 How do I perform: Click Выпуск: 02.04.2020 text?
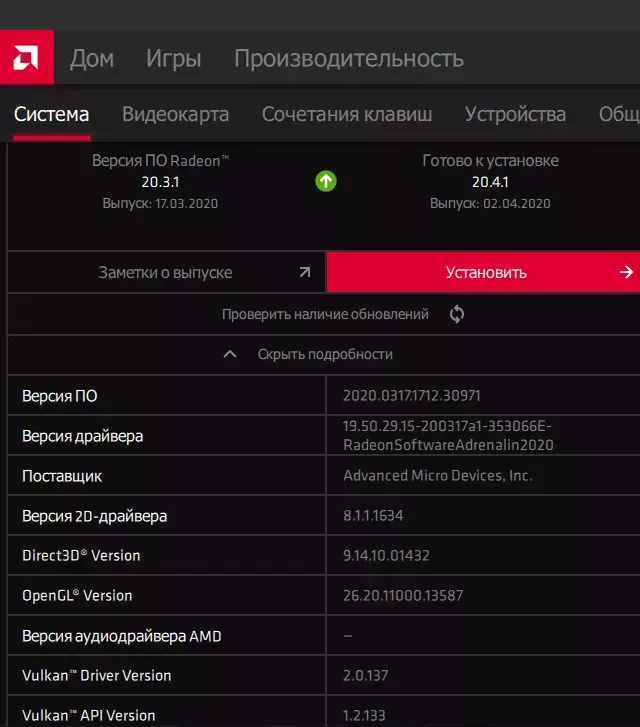point(490,204)
